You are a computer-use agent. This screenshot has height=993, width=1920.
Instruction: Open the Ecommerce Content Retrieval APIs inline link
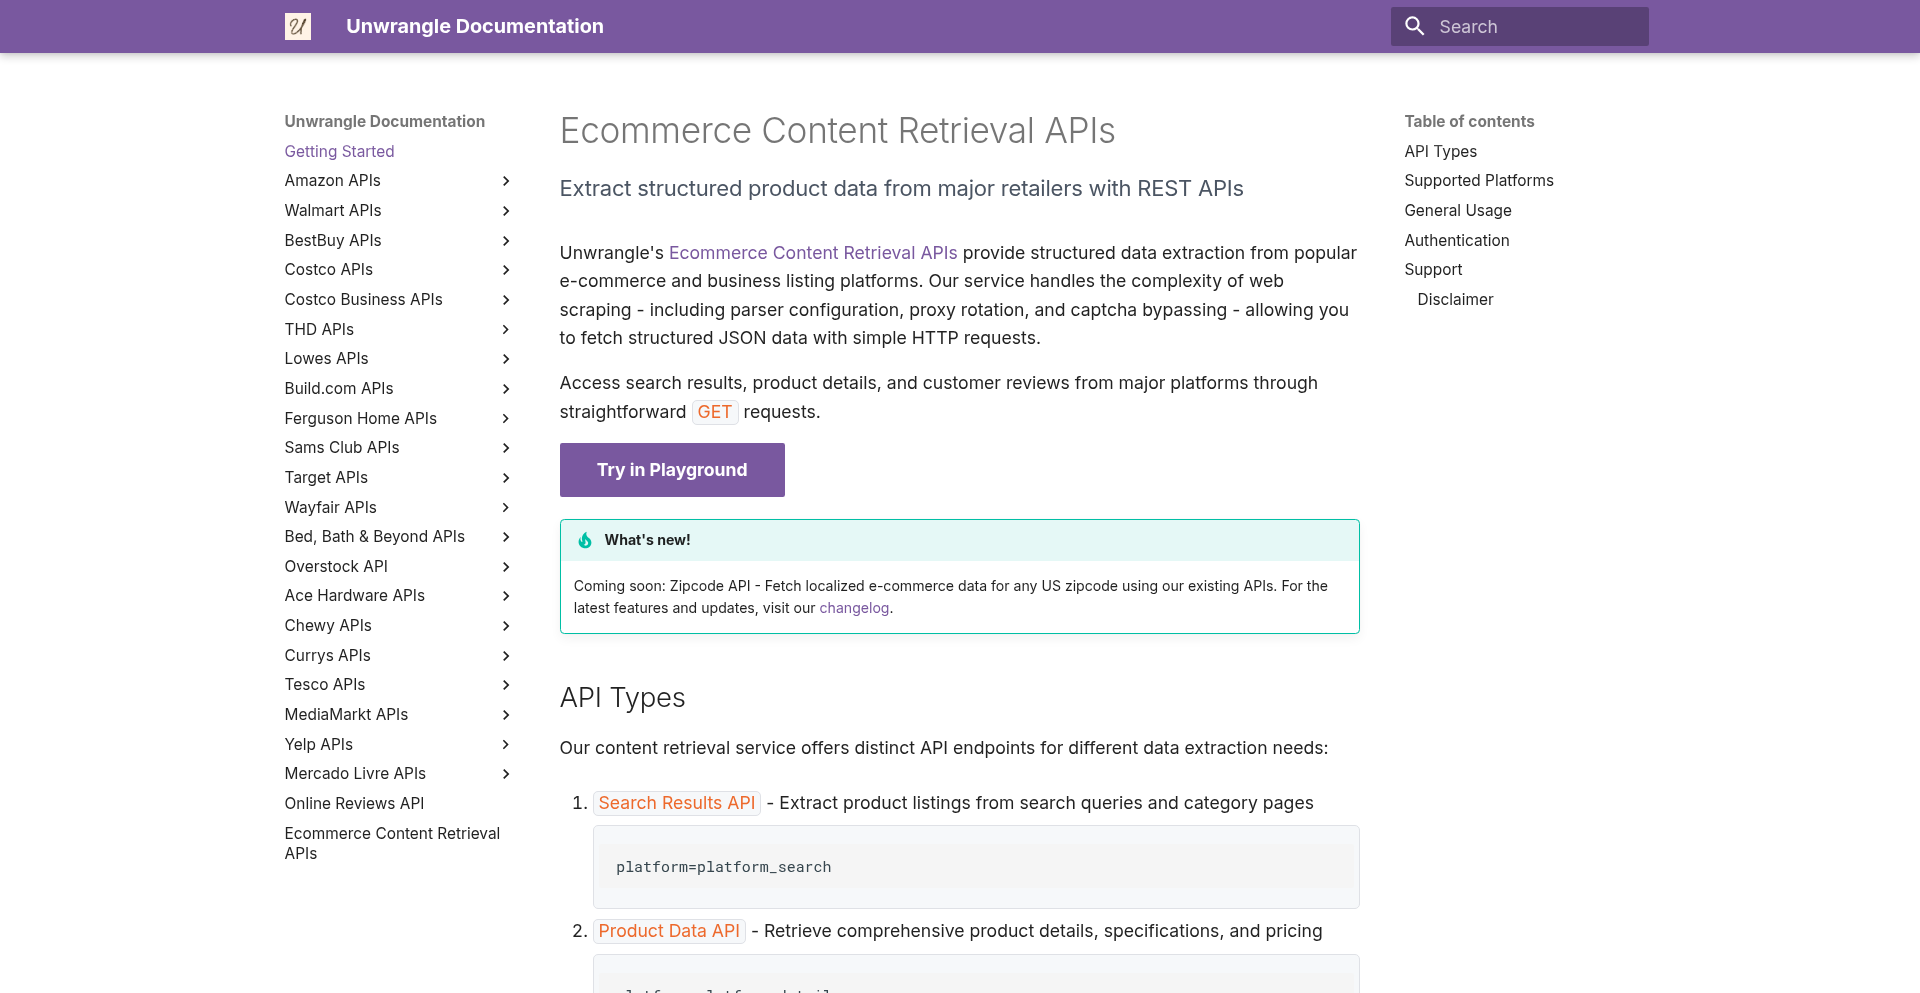click(x=812, y=253)
